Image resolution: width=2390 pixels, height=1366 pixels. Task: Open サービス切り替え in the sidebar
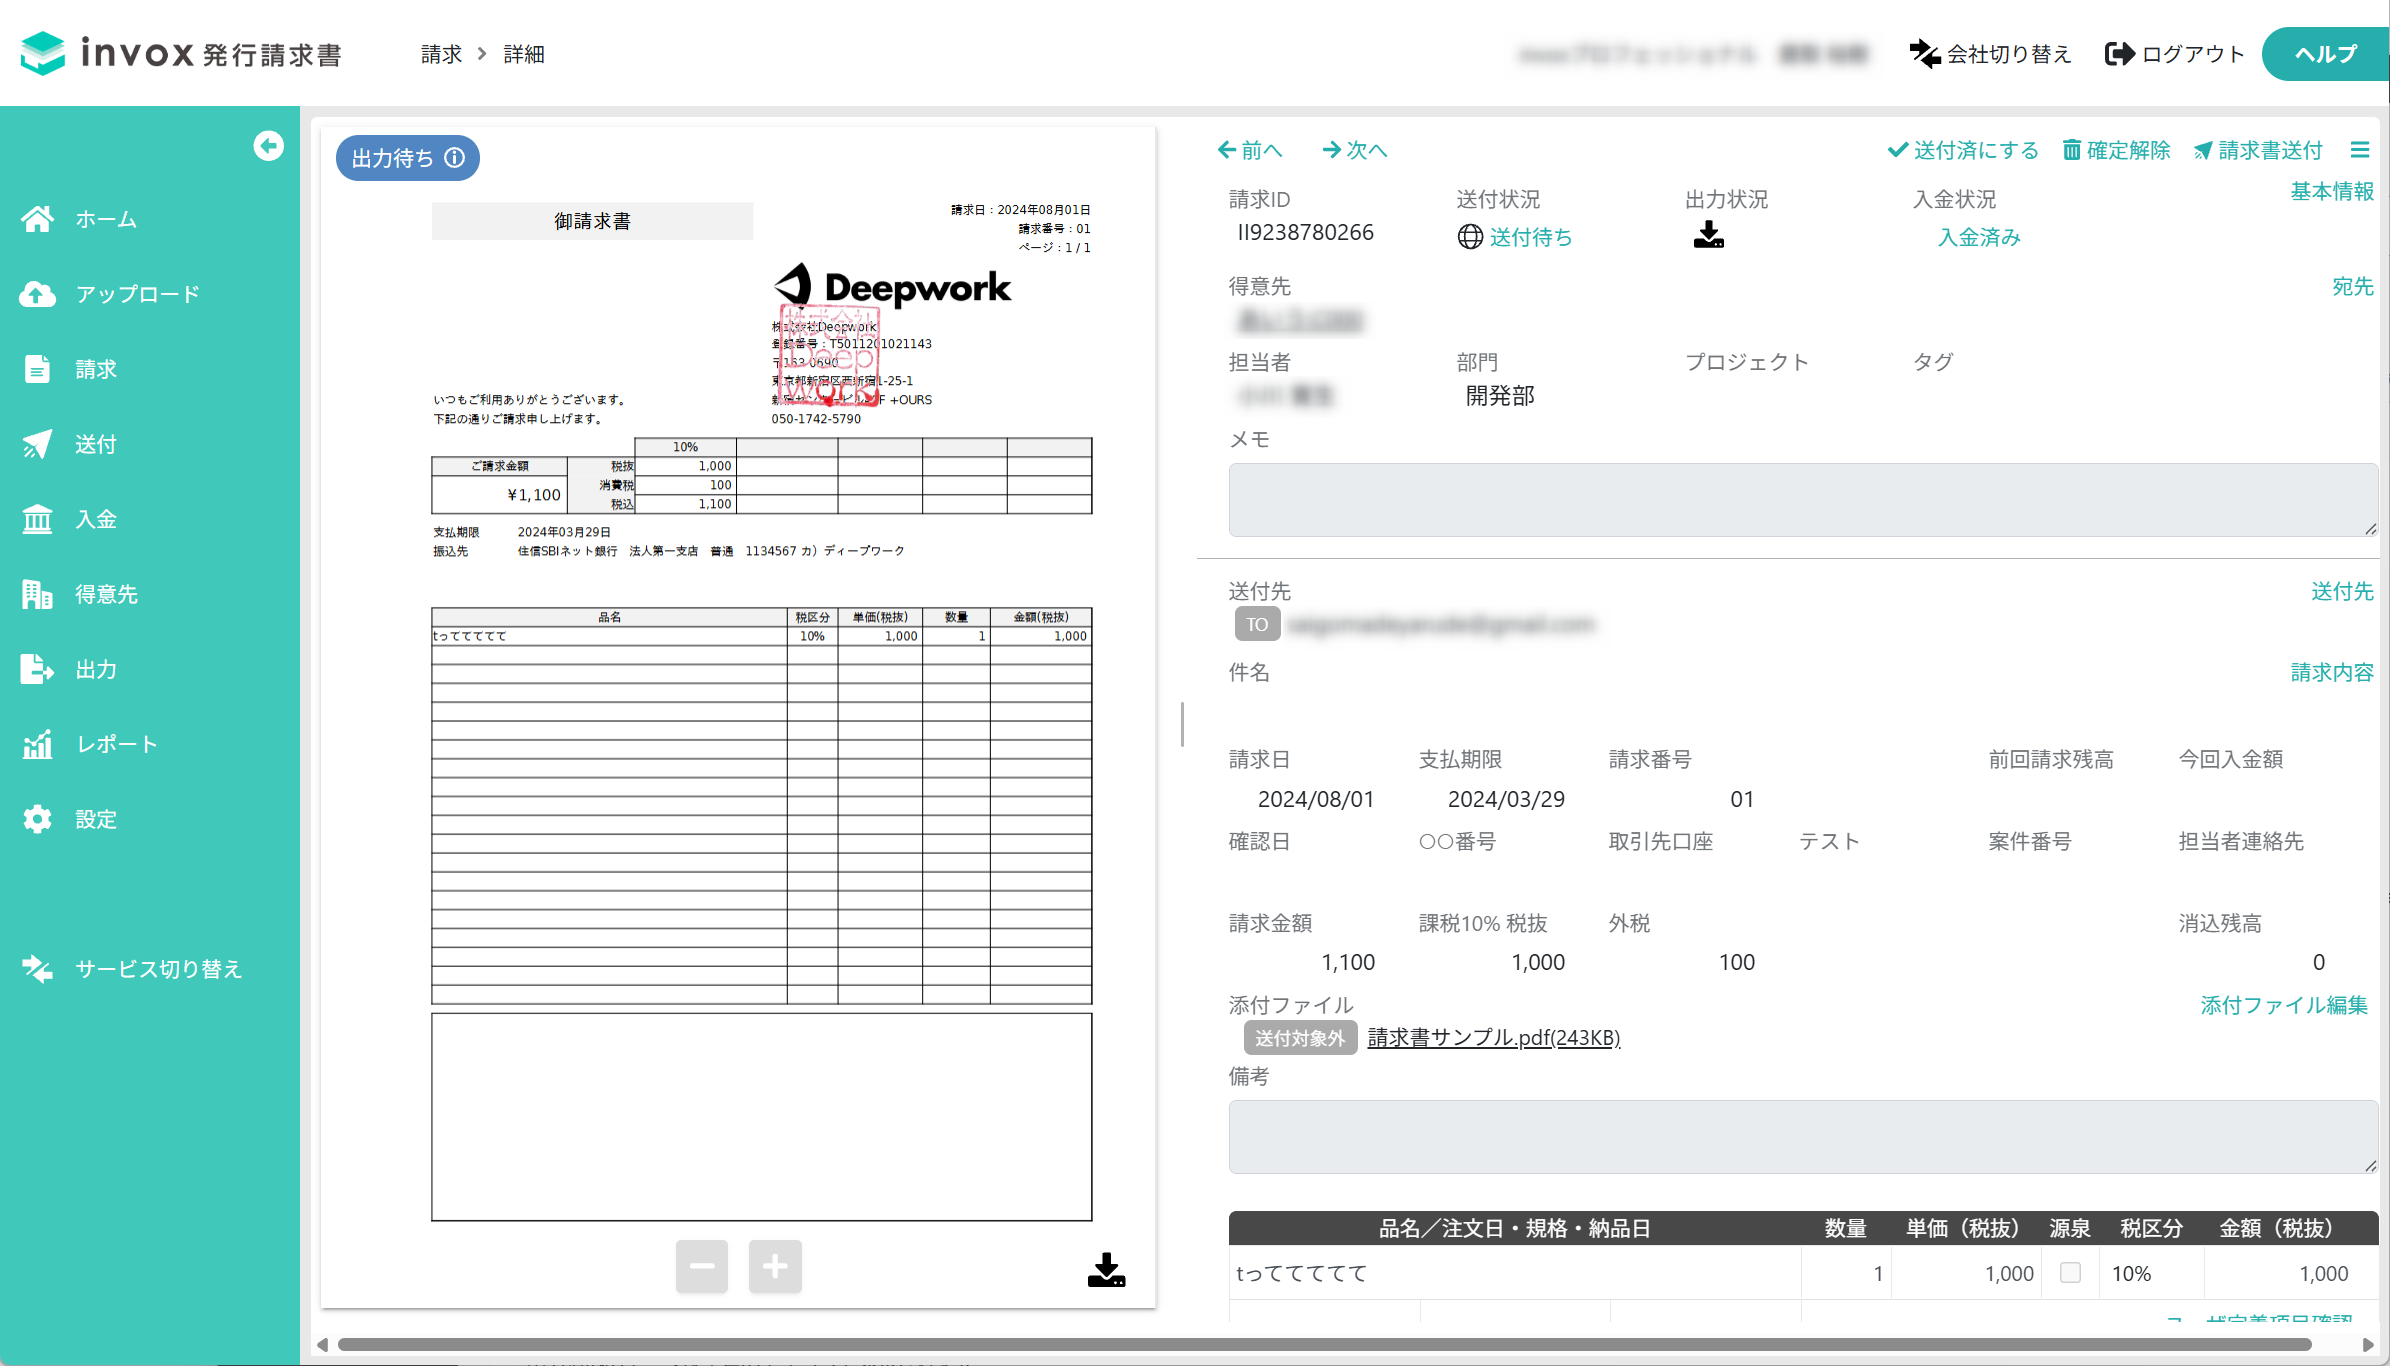(x=132, y=969)
